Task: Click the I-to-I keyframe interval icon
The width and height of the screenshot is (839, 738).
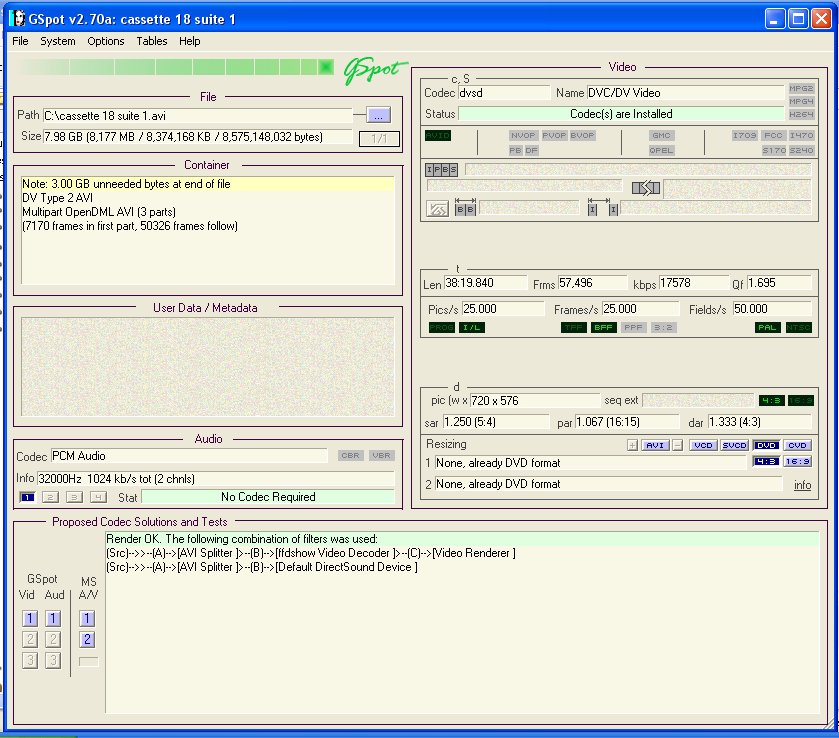Action: [602, 207]
